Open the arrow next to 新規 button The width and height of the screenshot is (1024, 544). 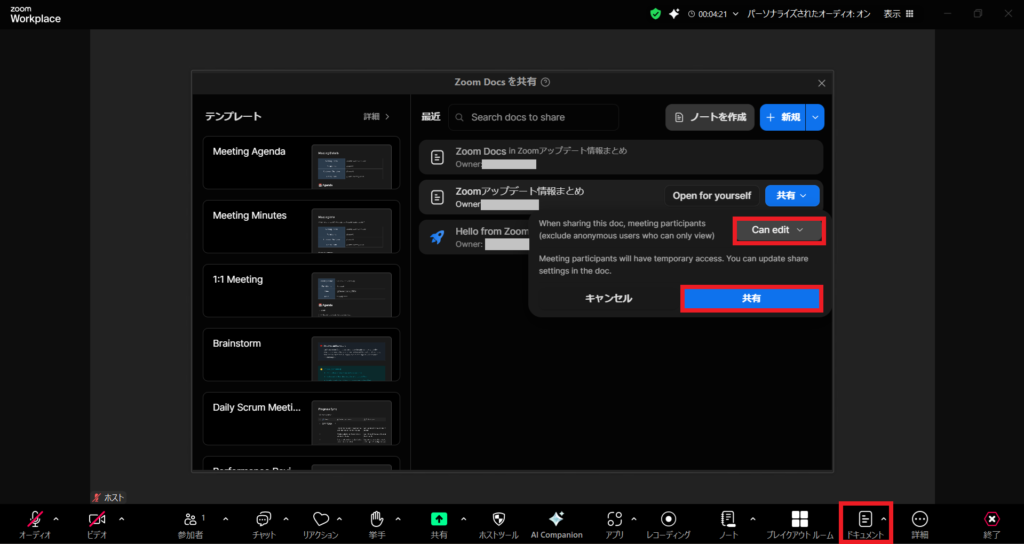click(815, 117)
